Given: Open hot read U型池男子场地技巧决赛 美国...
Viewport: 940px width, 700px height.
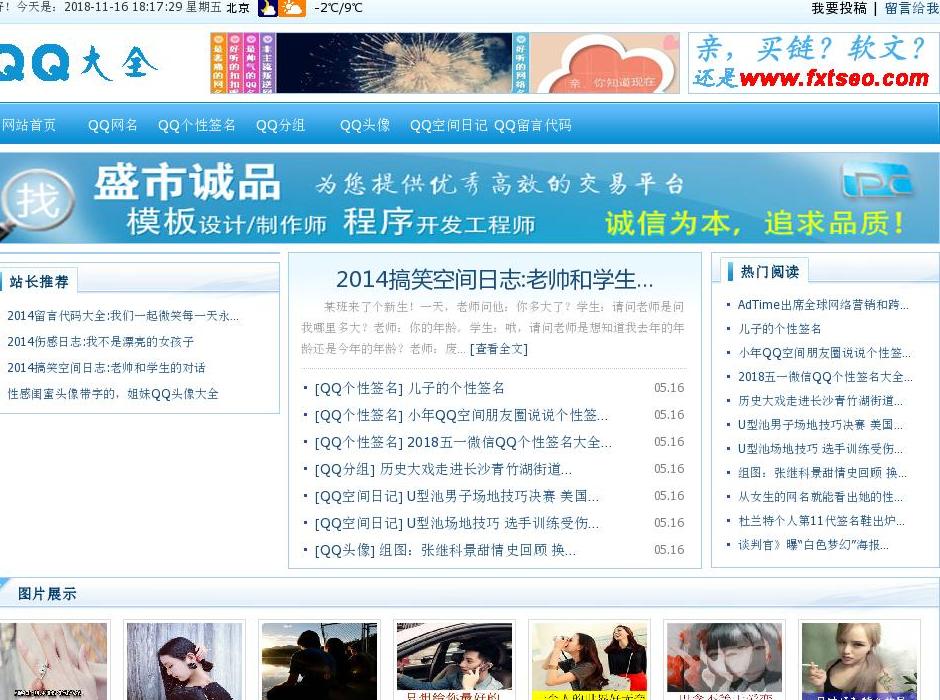Looking at the screenshot, I should 820,424.
